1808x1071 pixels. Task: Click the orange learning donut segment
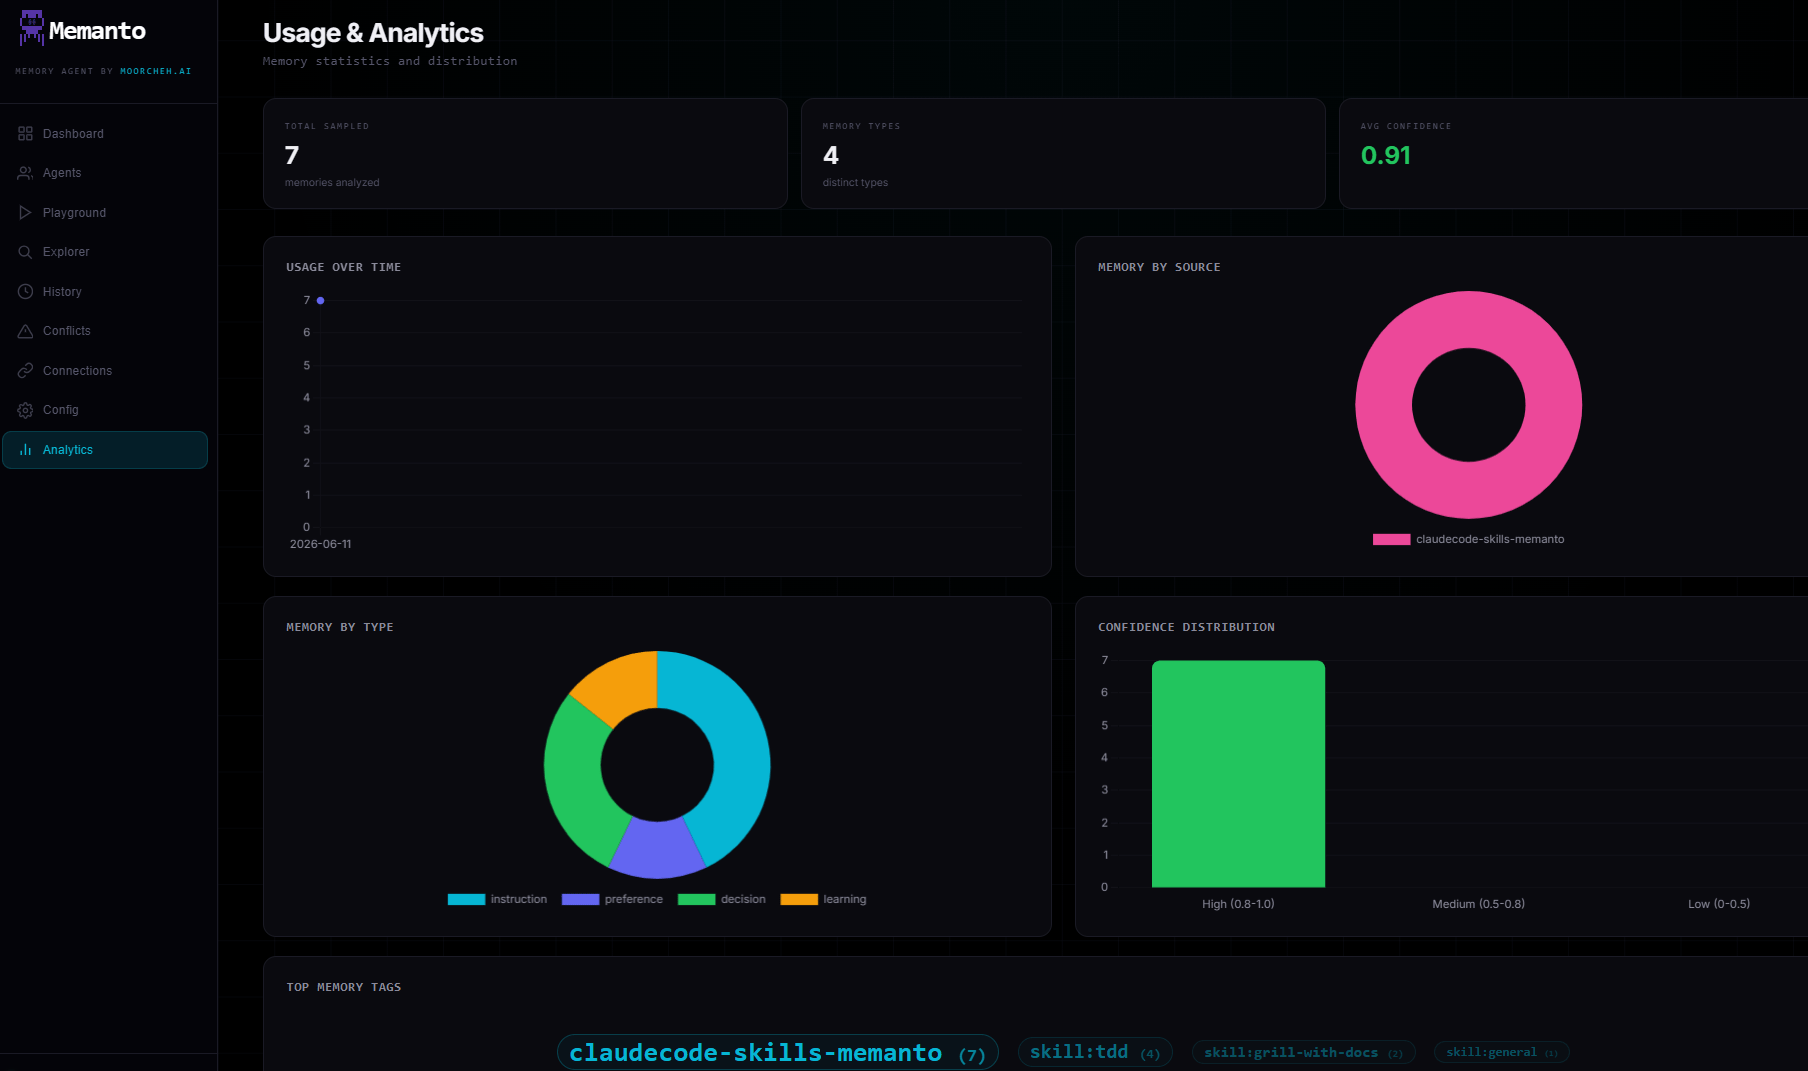click(620, 685)
